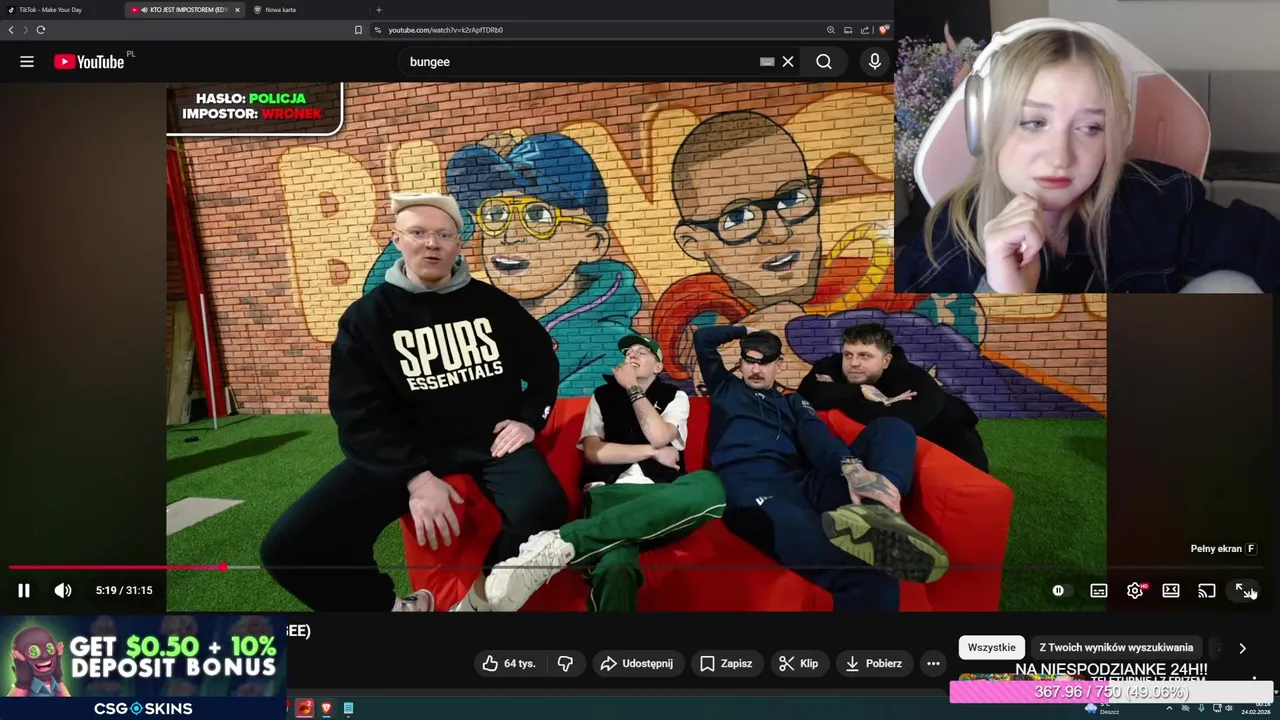Click the streamer webcam overlay
Screen dimensions: 1280x720
(1087, 146)
